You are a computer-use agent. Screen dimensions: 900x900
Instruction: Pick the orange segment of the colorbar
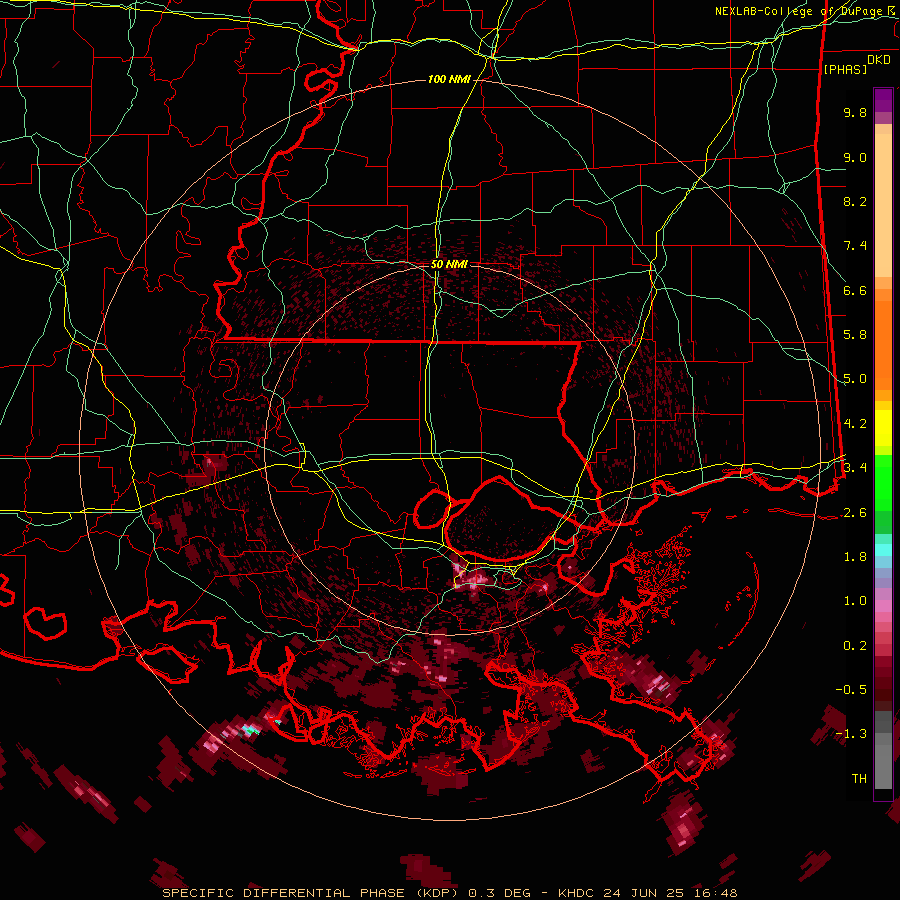click(x=883, y=346)
